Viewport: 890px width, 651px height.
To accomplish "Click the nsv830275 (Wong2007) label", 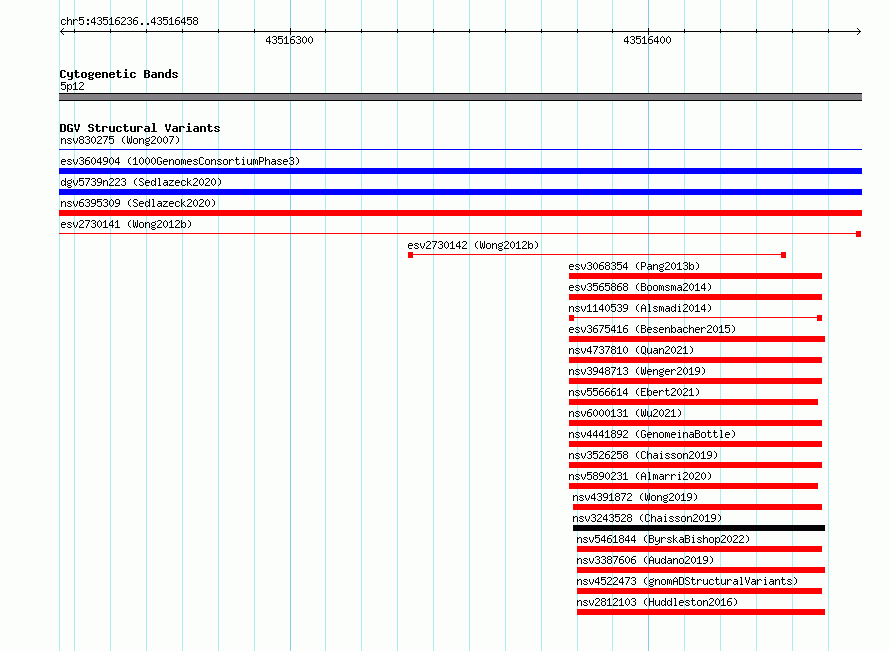I will [120, 140].
